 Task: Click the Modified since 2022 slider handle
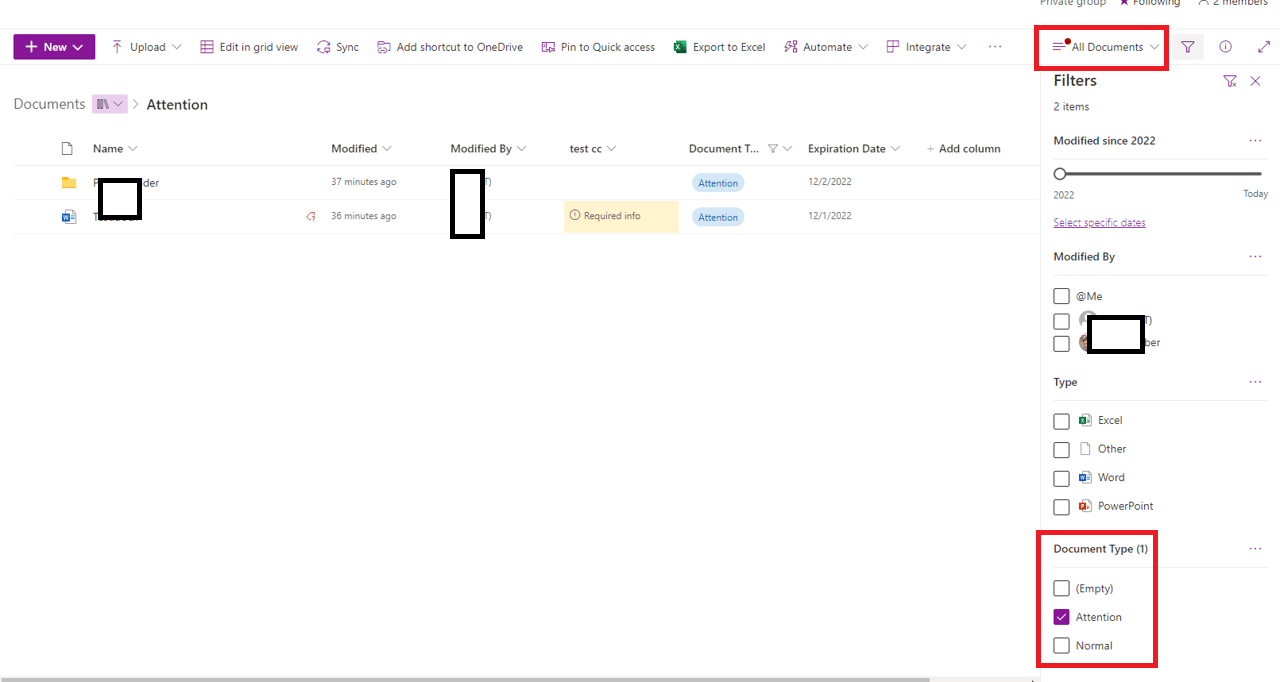(1060, 174)
